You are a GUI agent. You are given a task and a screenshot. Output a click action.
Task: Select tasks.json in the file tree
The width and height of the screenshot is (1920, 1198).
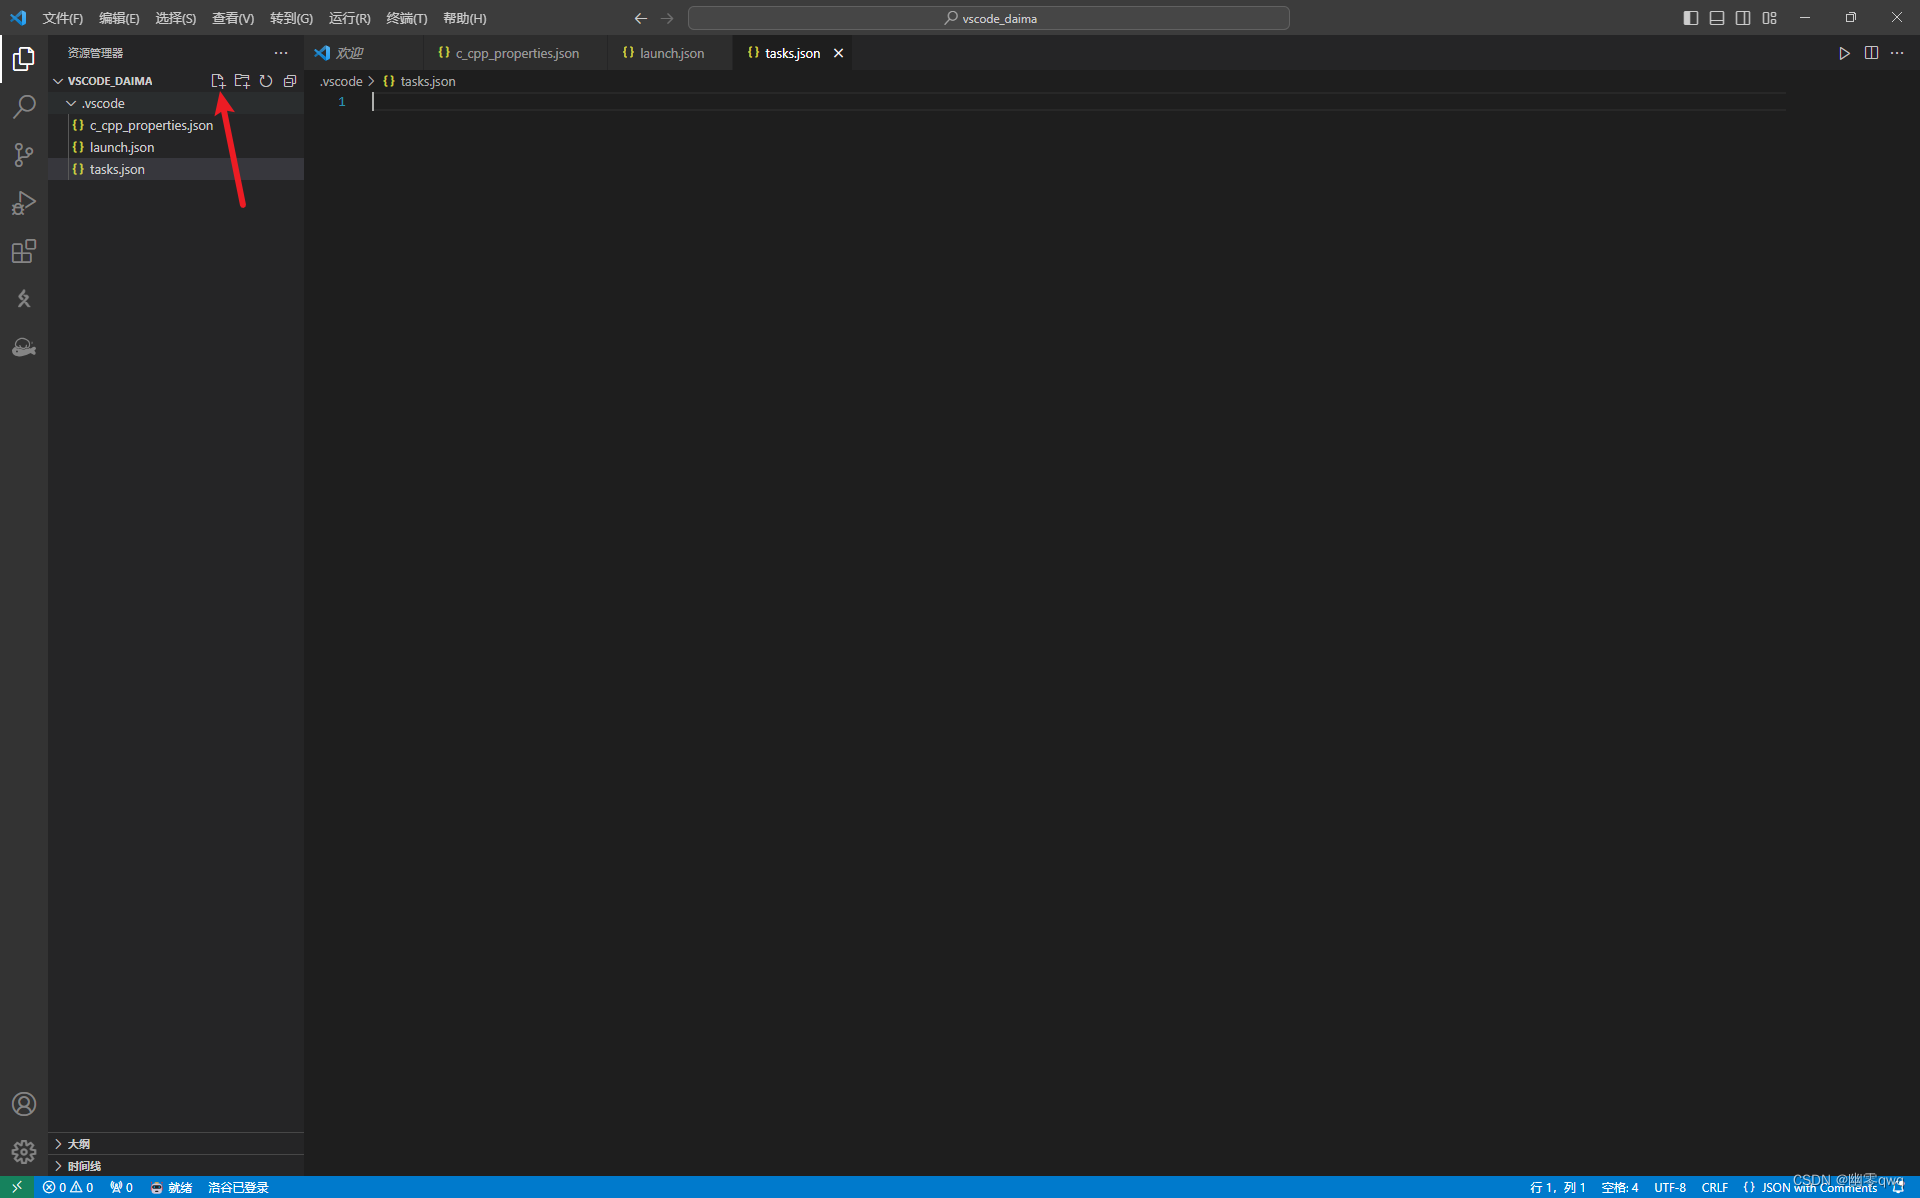(x=176, y=169)
